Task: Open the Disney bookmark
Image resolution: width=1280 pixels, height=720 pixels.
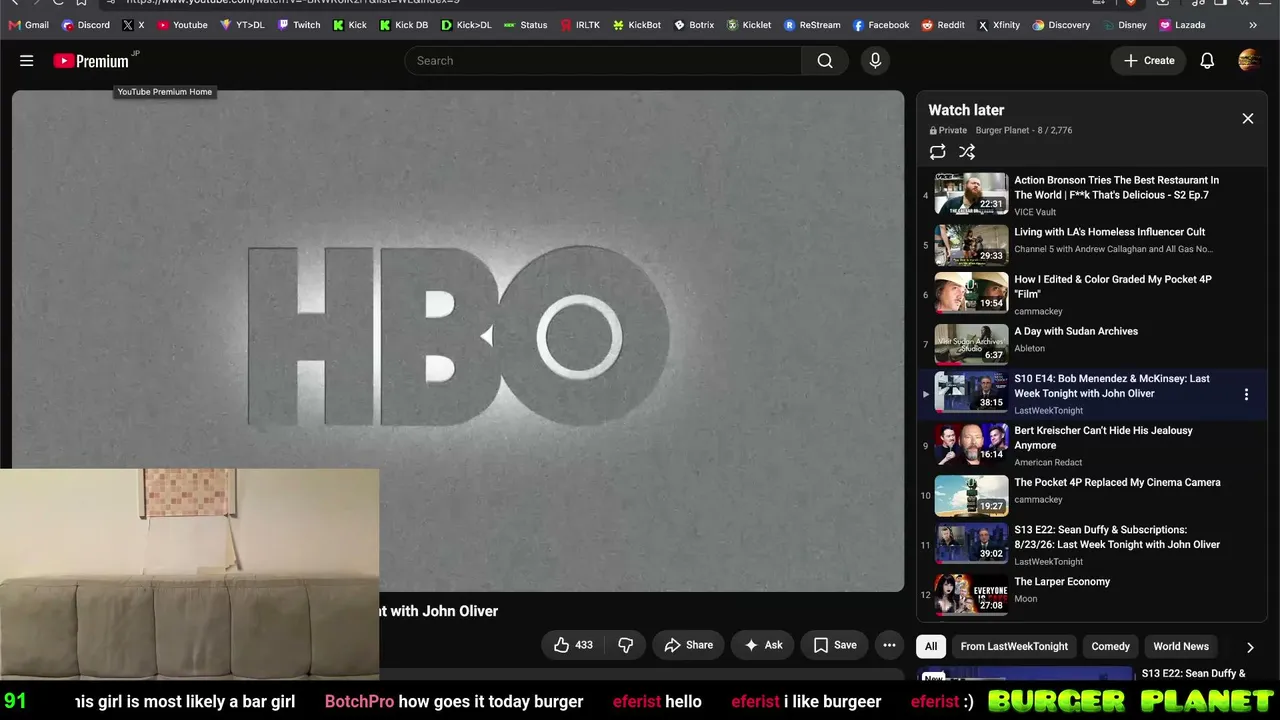Action: click(x=1125, y=25)
